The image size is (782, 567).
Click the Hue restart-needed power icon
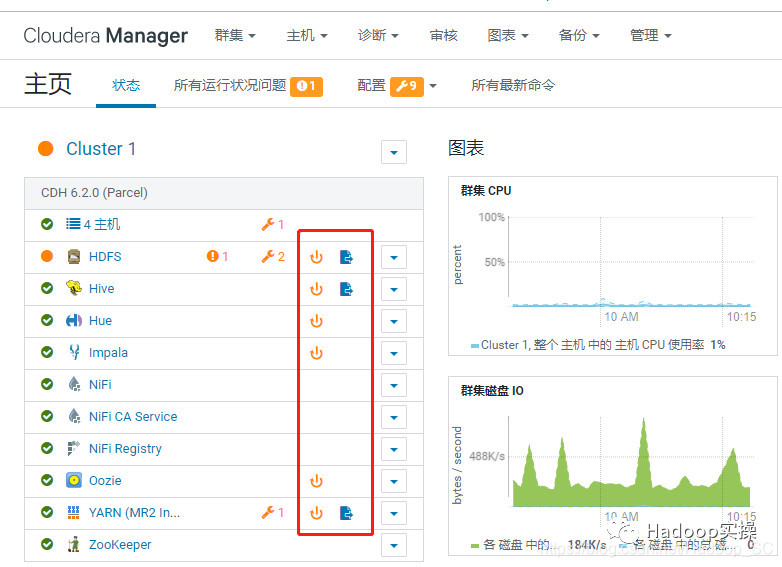pos(316,321)
